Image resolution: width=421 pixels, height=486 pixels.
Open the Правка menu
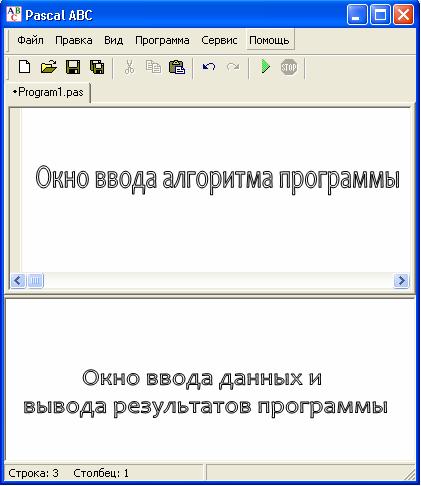[x=74, y=40]
